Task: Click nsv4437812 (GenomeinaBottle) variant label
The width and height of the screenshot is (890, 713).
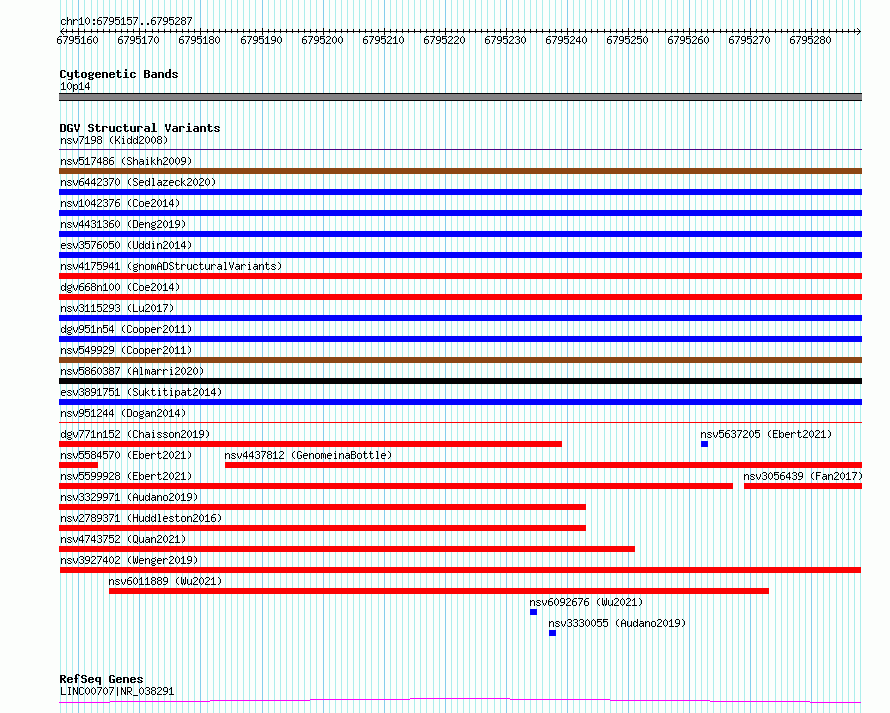Action: coord(308,455)
